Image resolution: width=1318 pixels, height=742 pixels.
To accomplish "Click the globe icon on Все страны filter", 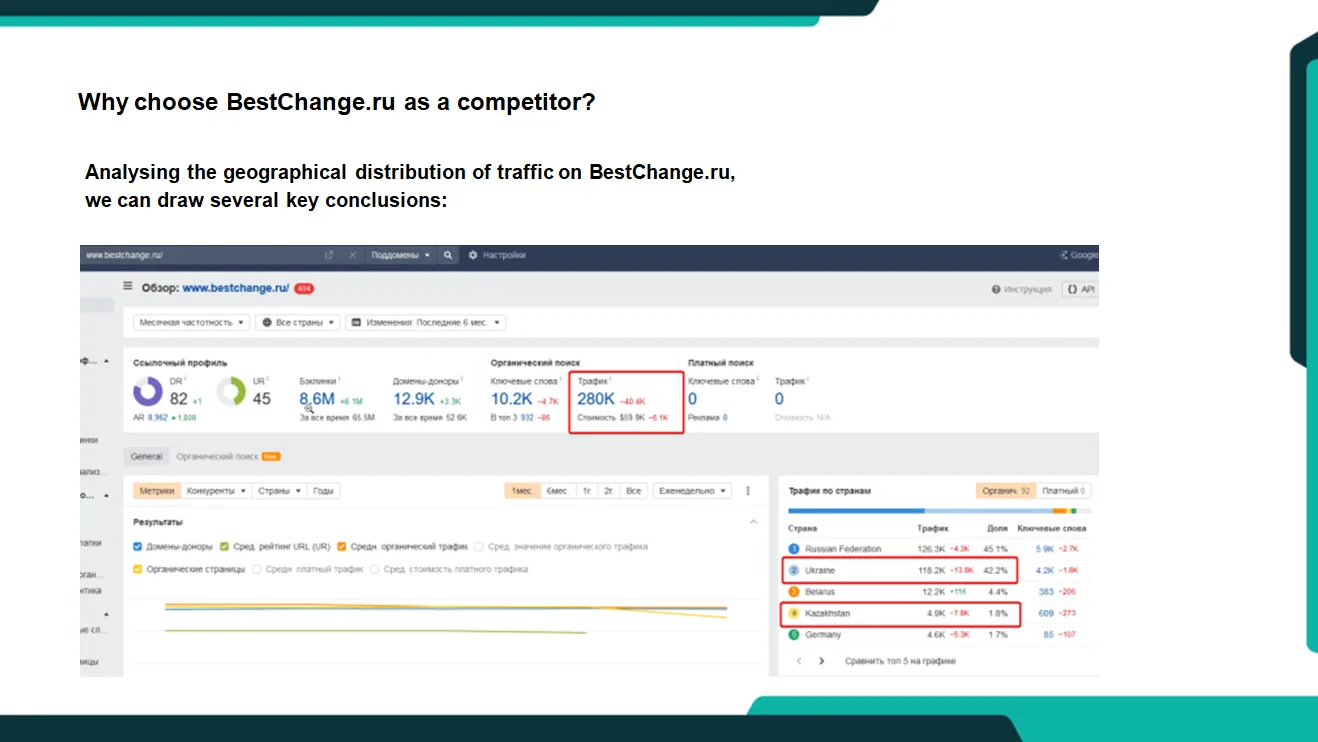I will [267, 322].
